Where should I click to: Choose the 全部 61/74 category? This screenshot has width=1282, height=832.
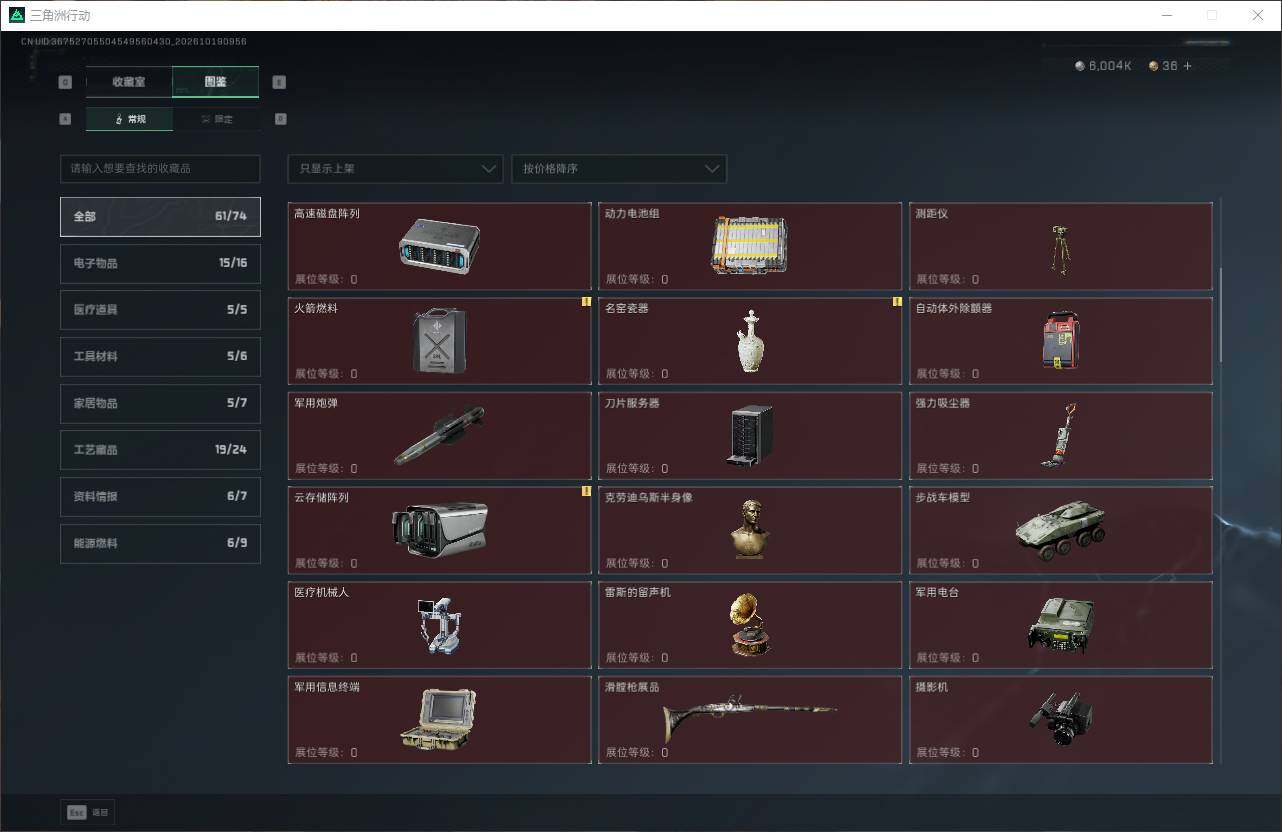point(160,216)
